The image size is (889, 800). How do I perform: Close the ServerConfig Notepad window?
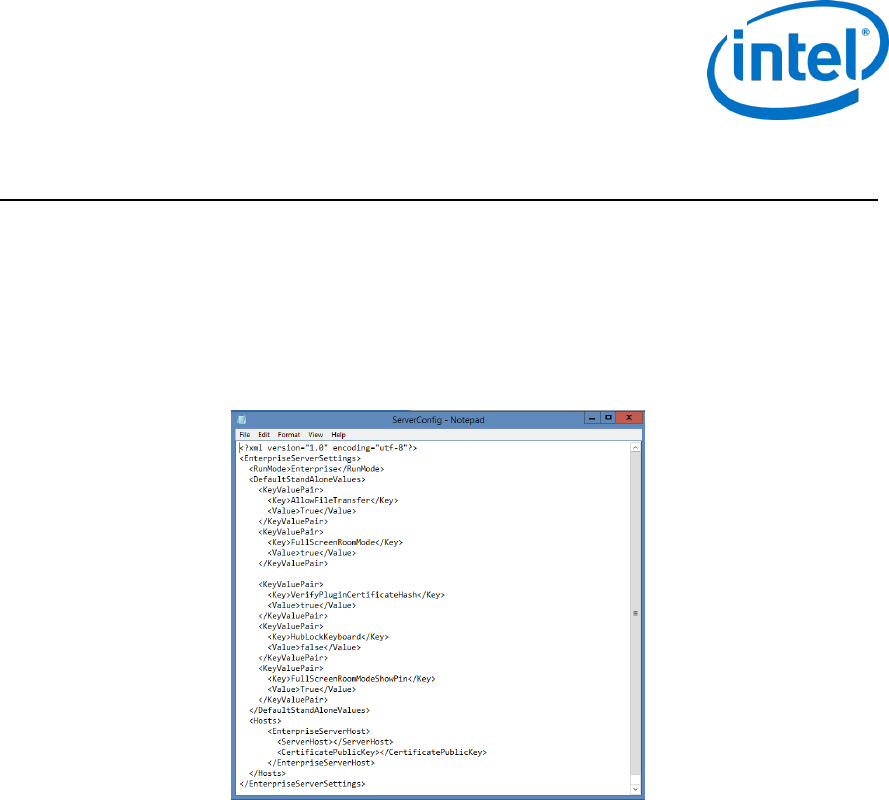point(629,418)
